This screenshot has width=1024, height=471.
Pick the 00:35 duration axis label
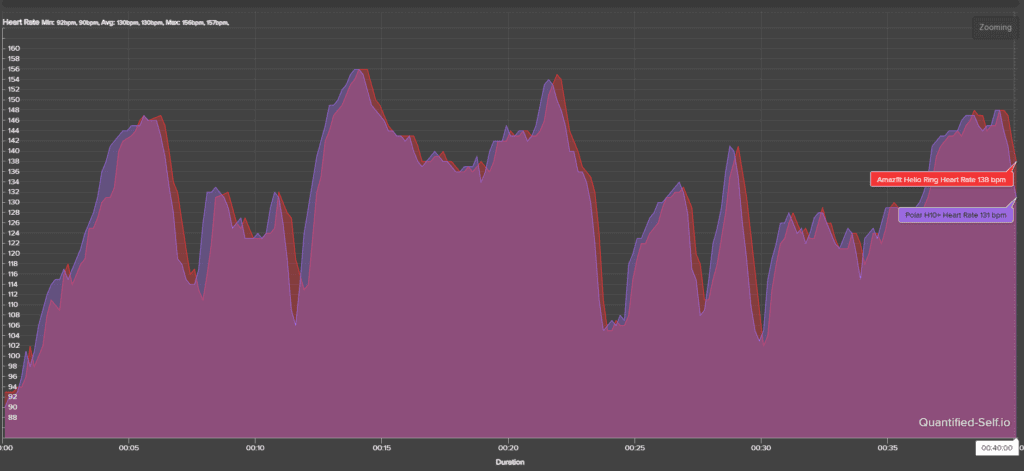887,449
